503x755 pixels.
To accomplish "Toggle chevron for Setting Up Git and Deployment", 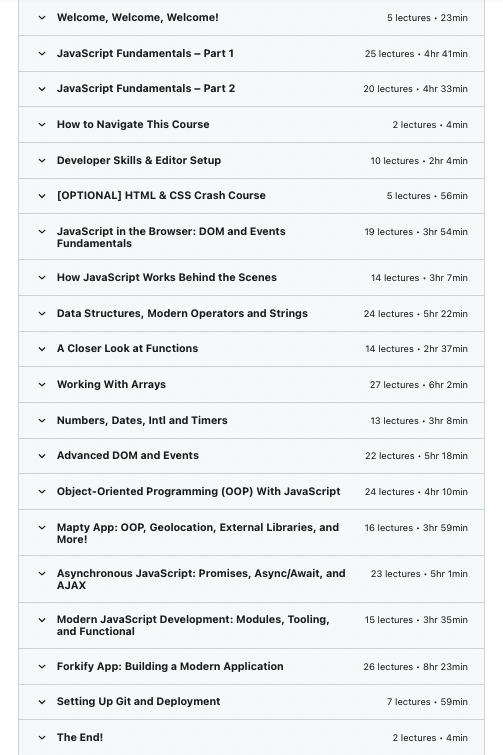I will pos(42,702).
